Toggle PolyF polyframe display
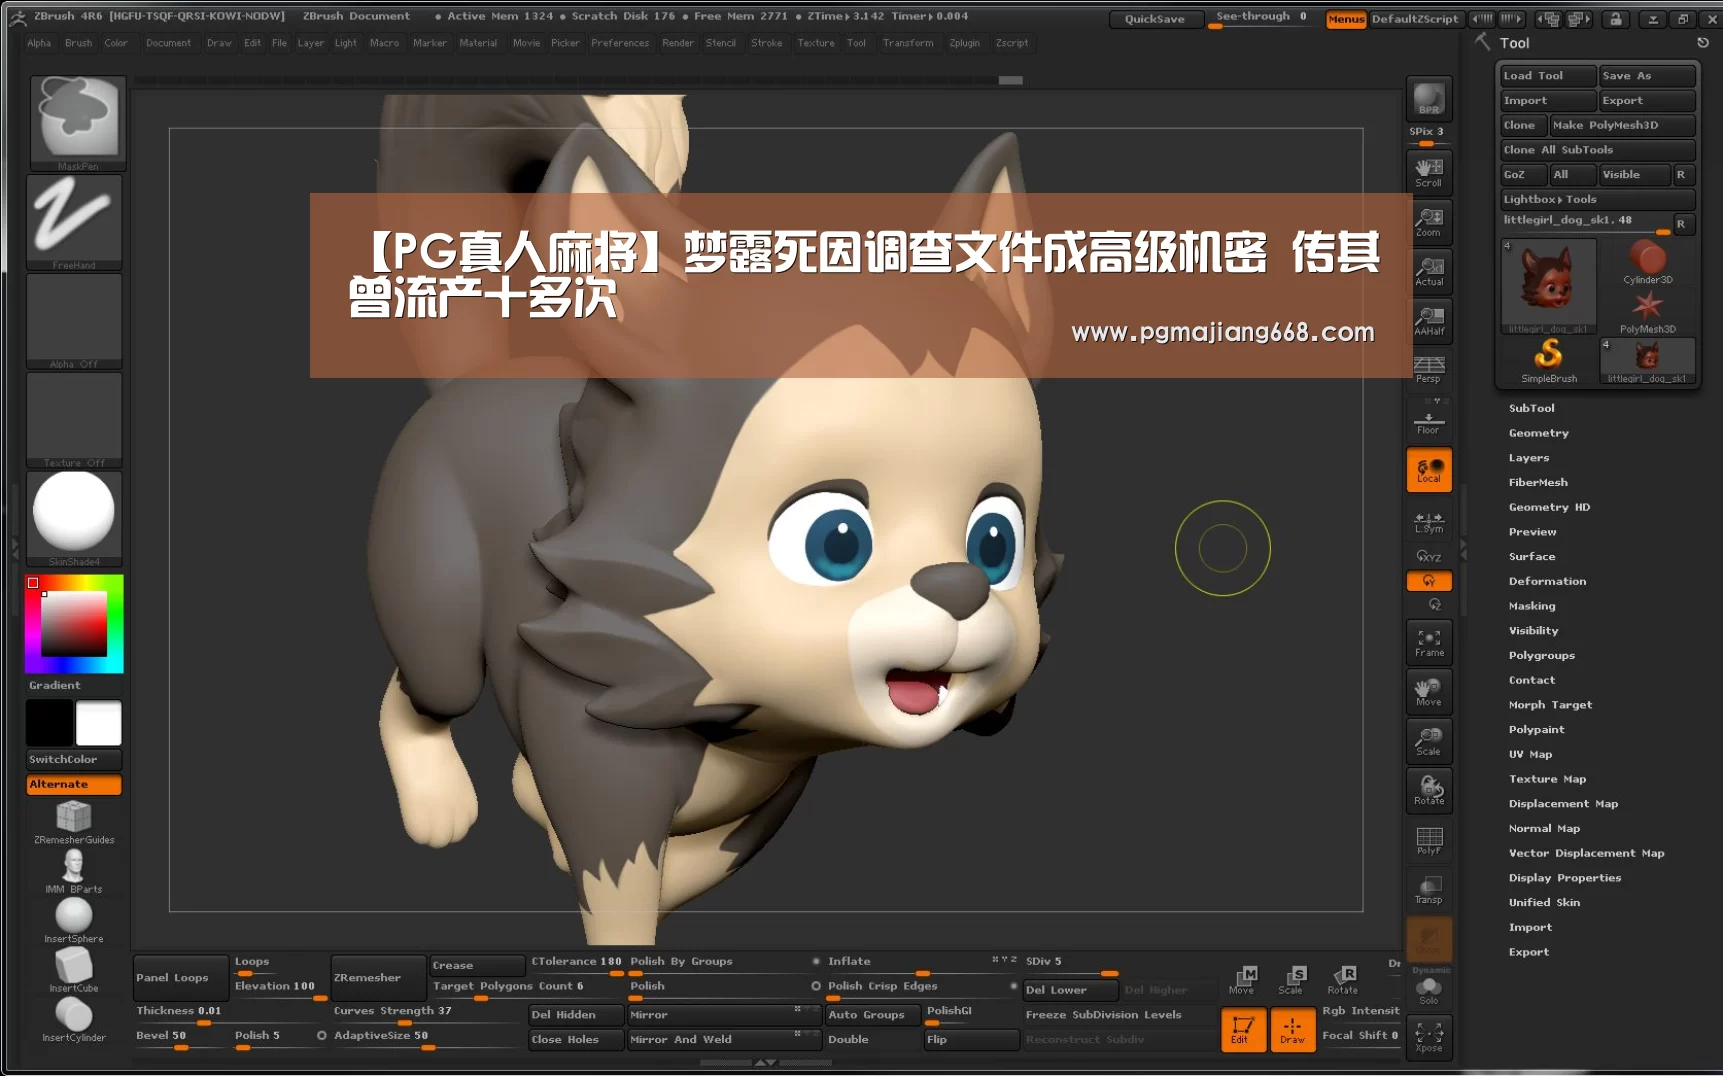1723x1076 pixels. coord(1428,840)
